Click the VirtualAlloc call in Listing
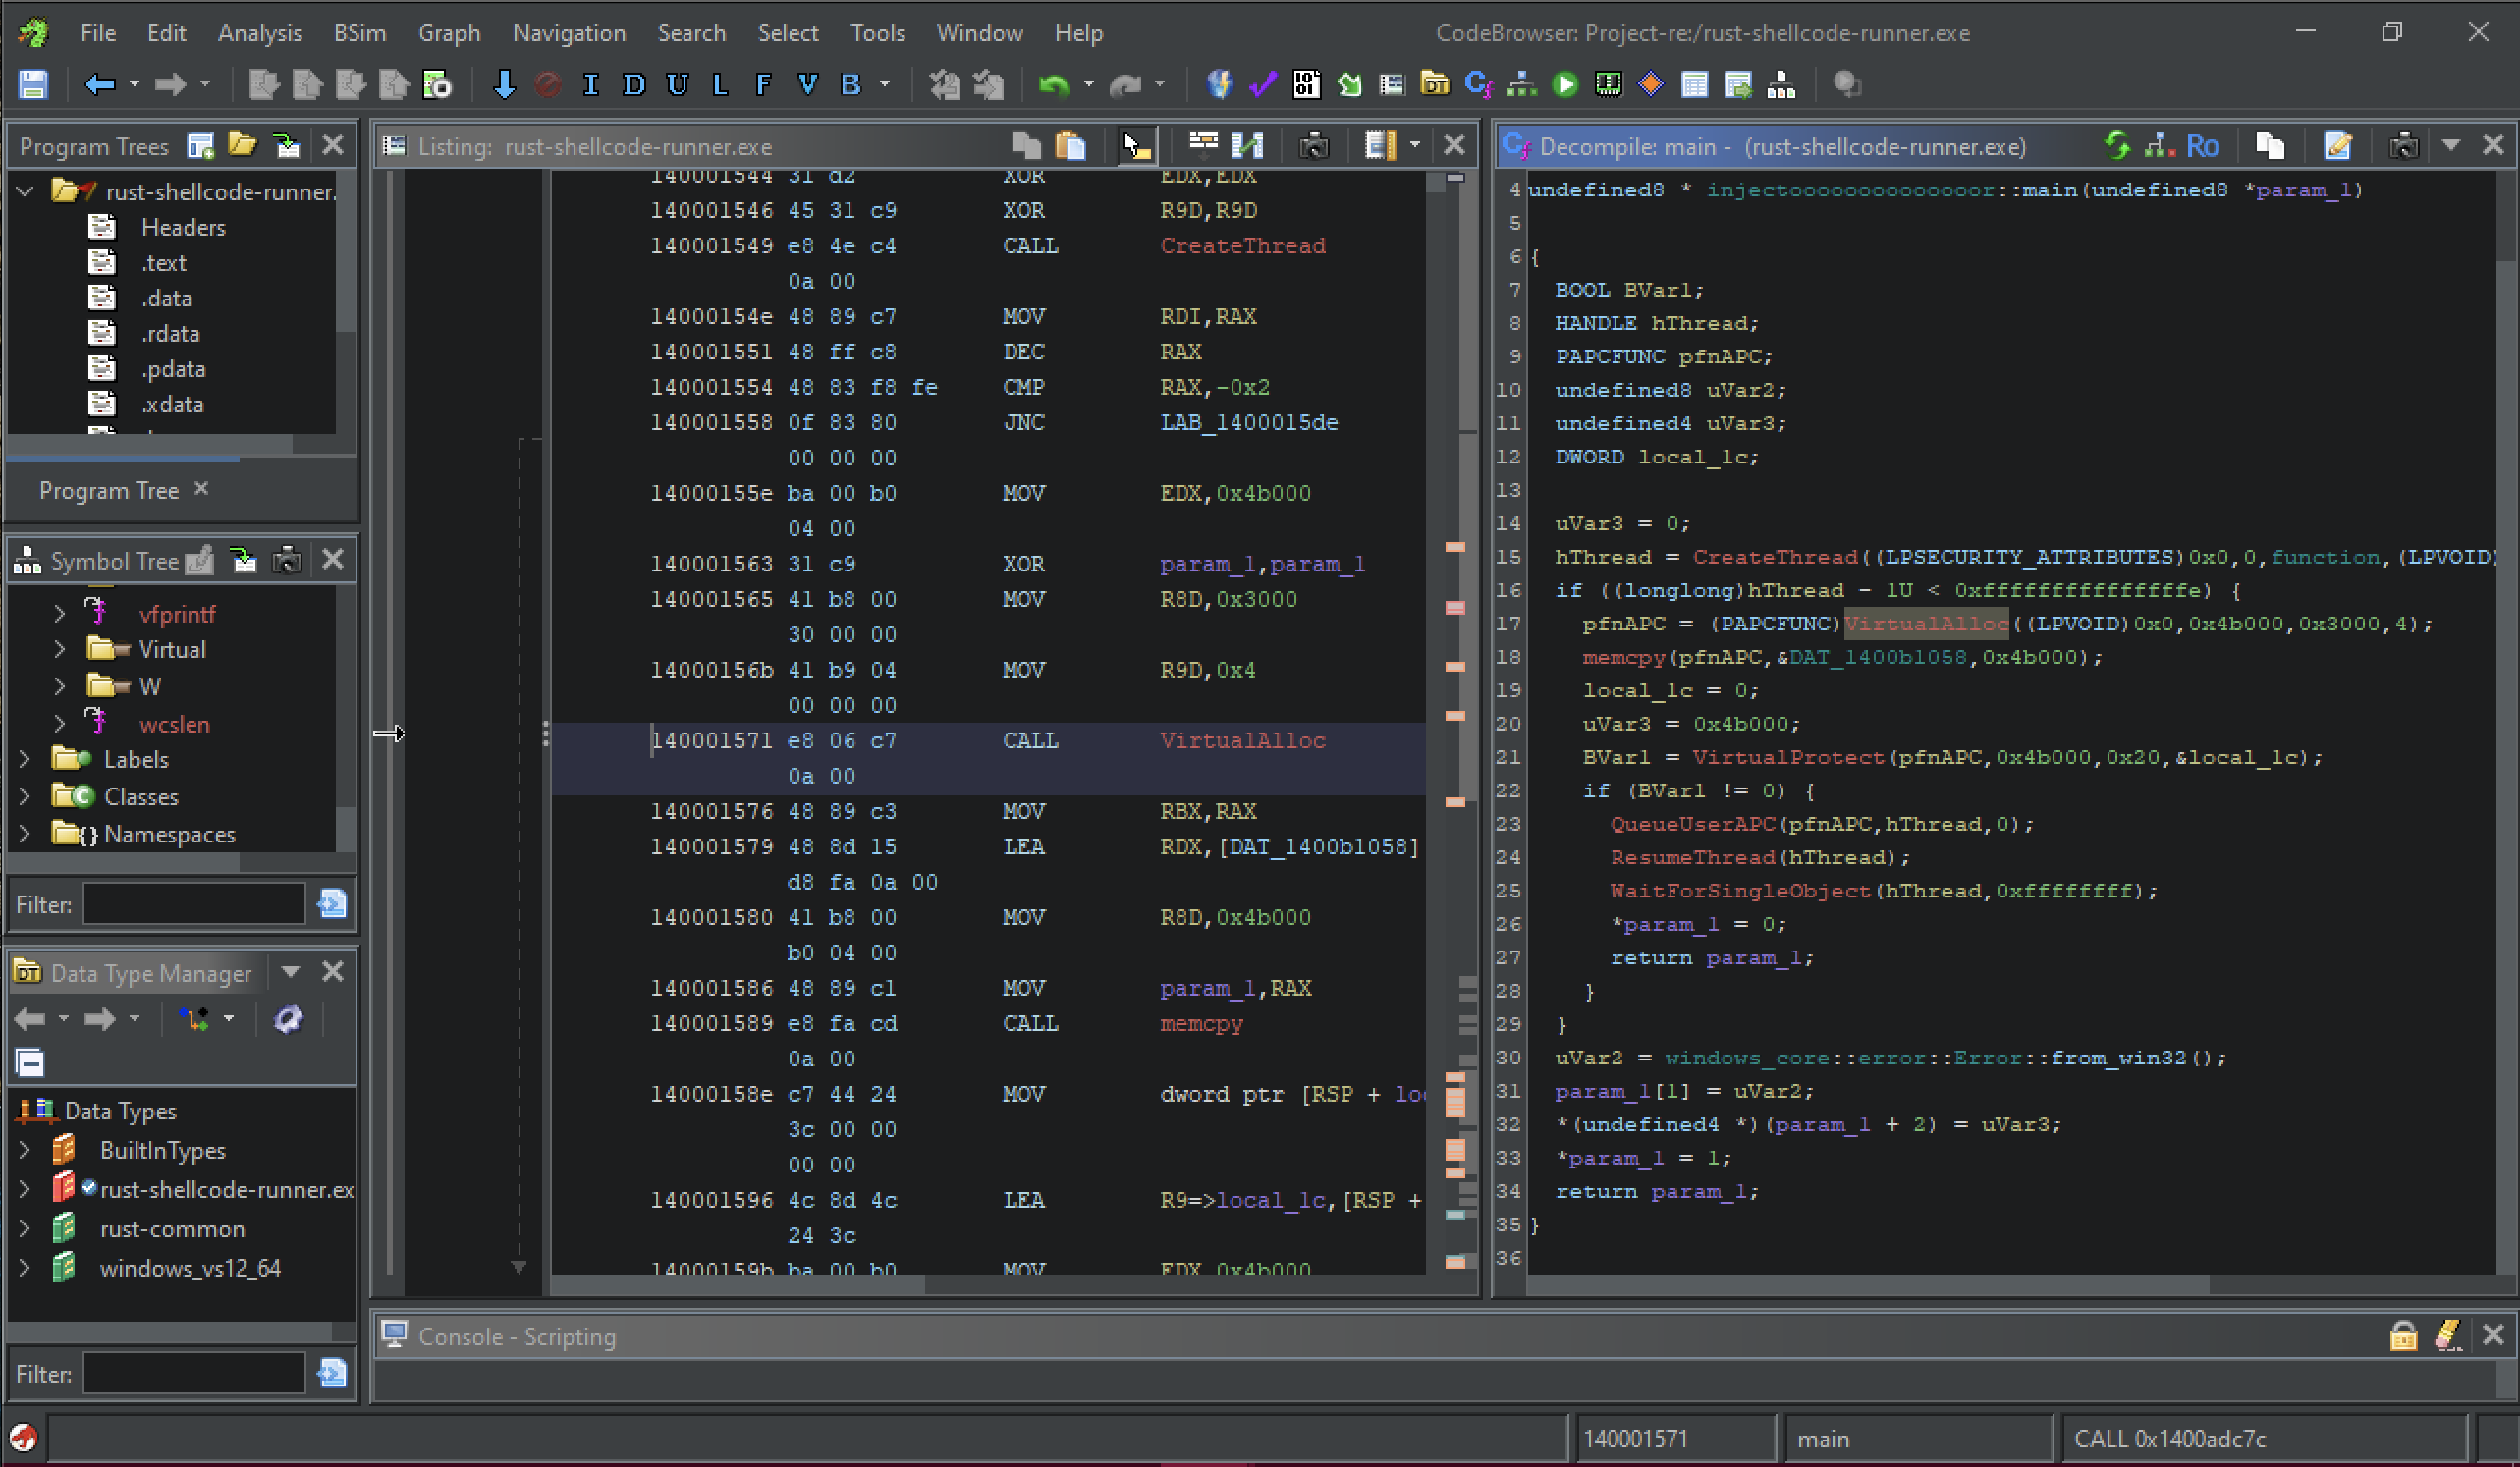The image size is (2520, 1467). 1243,741
